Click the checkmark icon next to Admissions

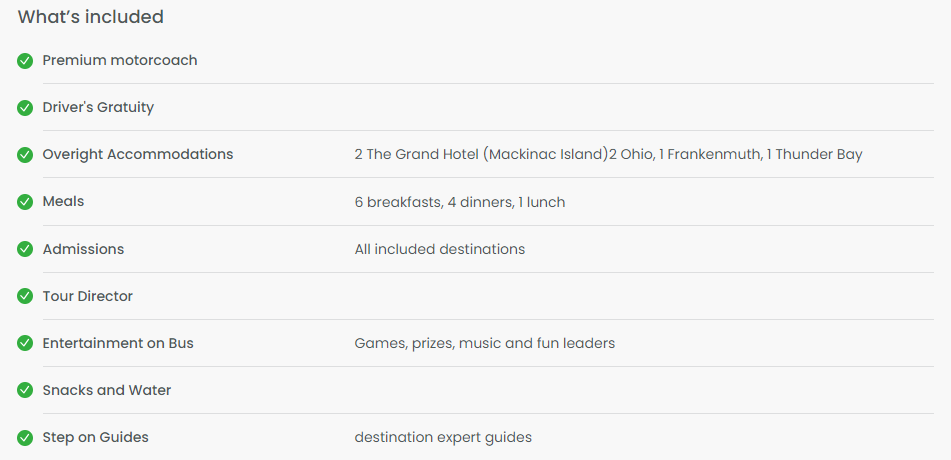click(25, 249)
